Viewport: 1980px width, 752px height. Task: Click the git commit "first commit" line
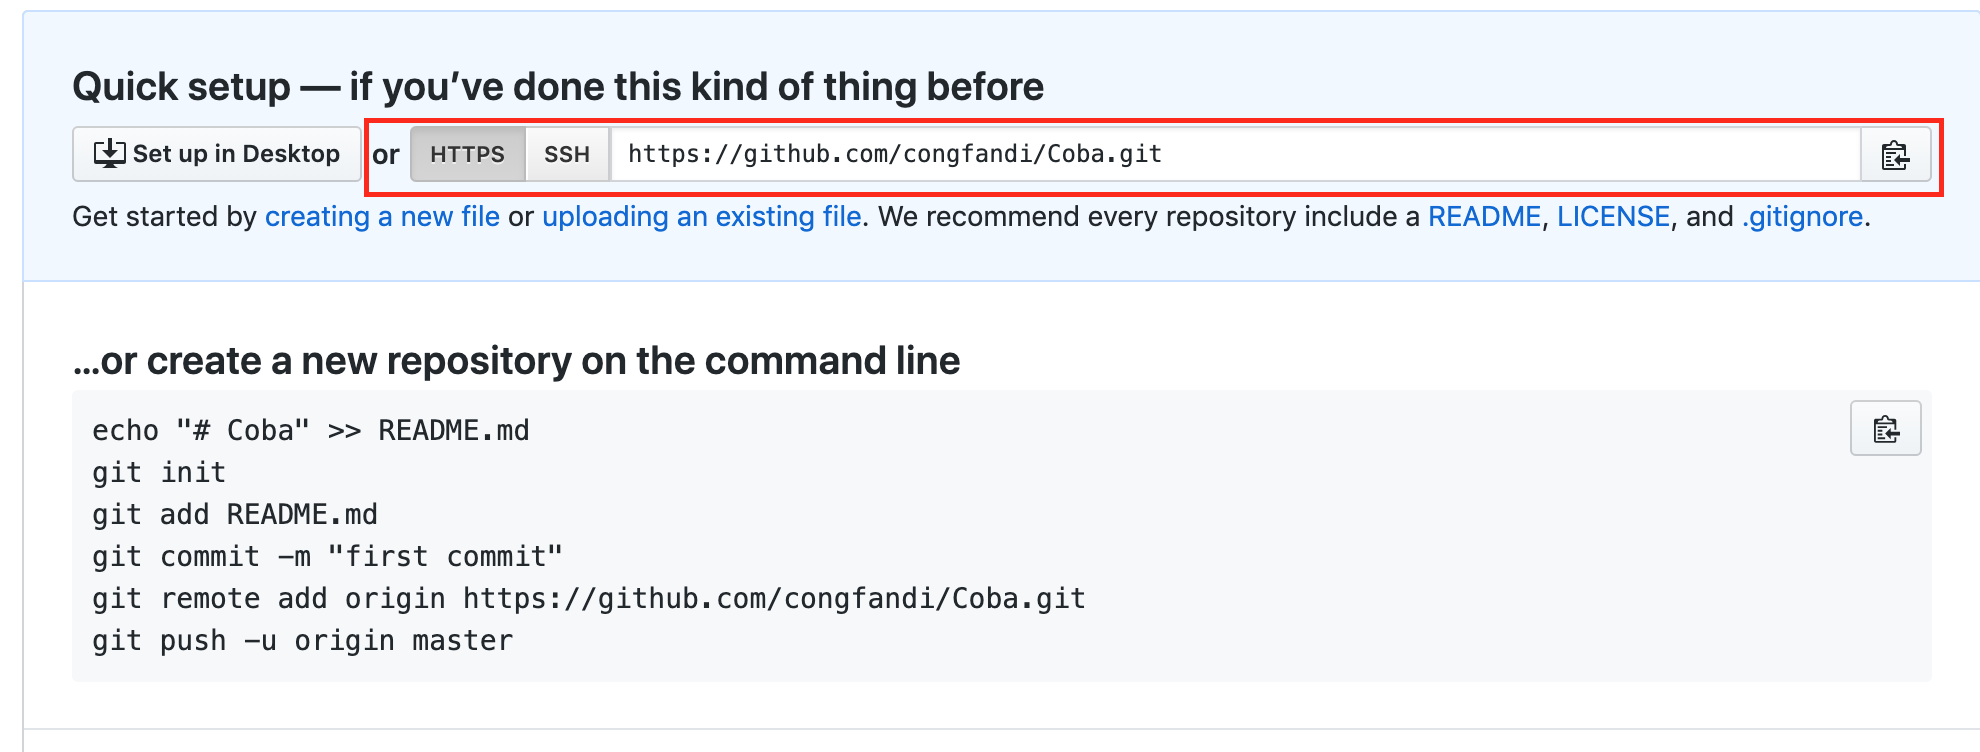[327, 557]
